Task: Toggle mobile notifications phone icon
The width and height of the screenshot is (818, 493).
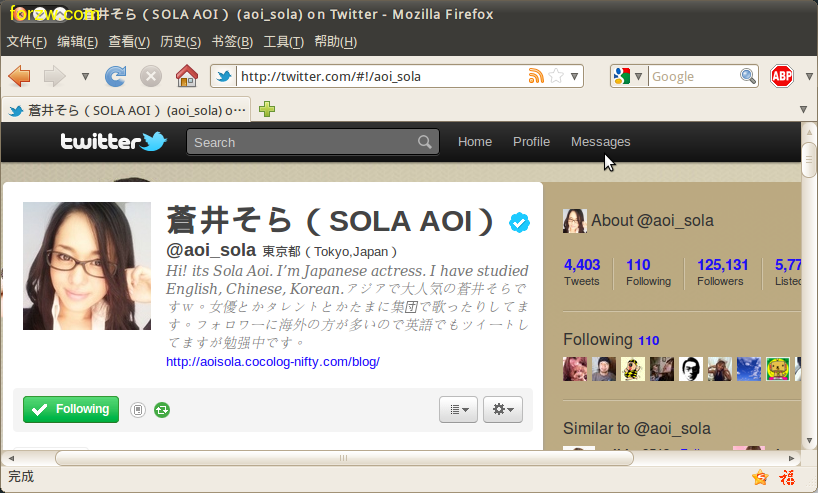Action: [x=138, y=410]
